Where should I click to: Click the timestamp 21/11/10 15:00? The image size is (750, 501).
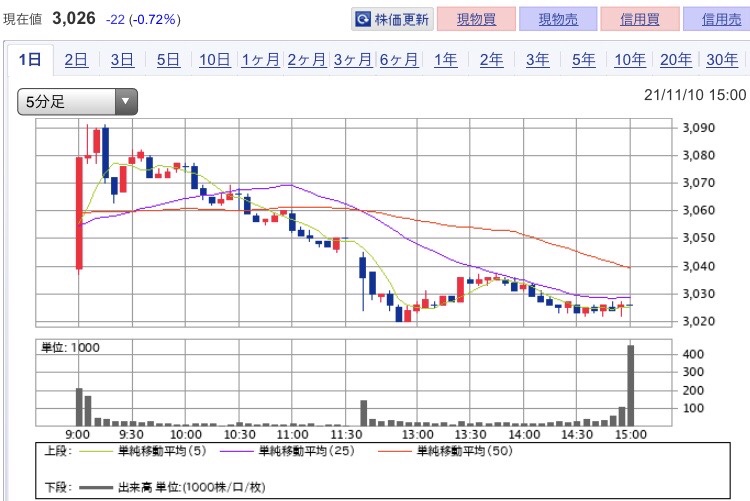point(695,95)
